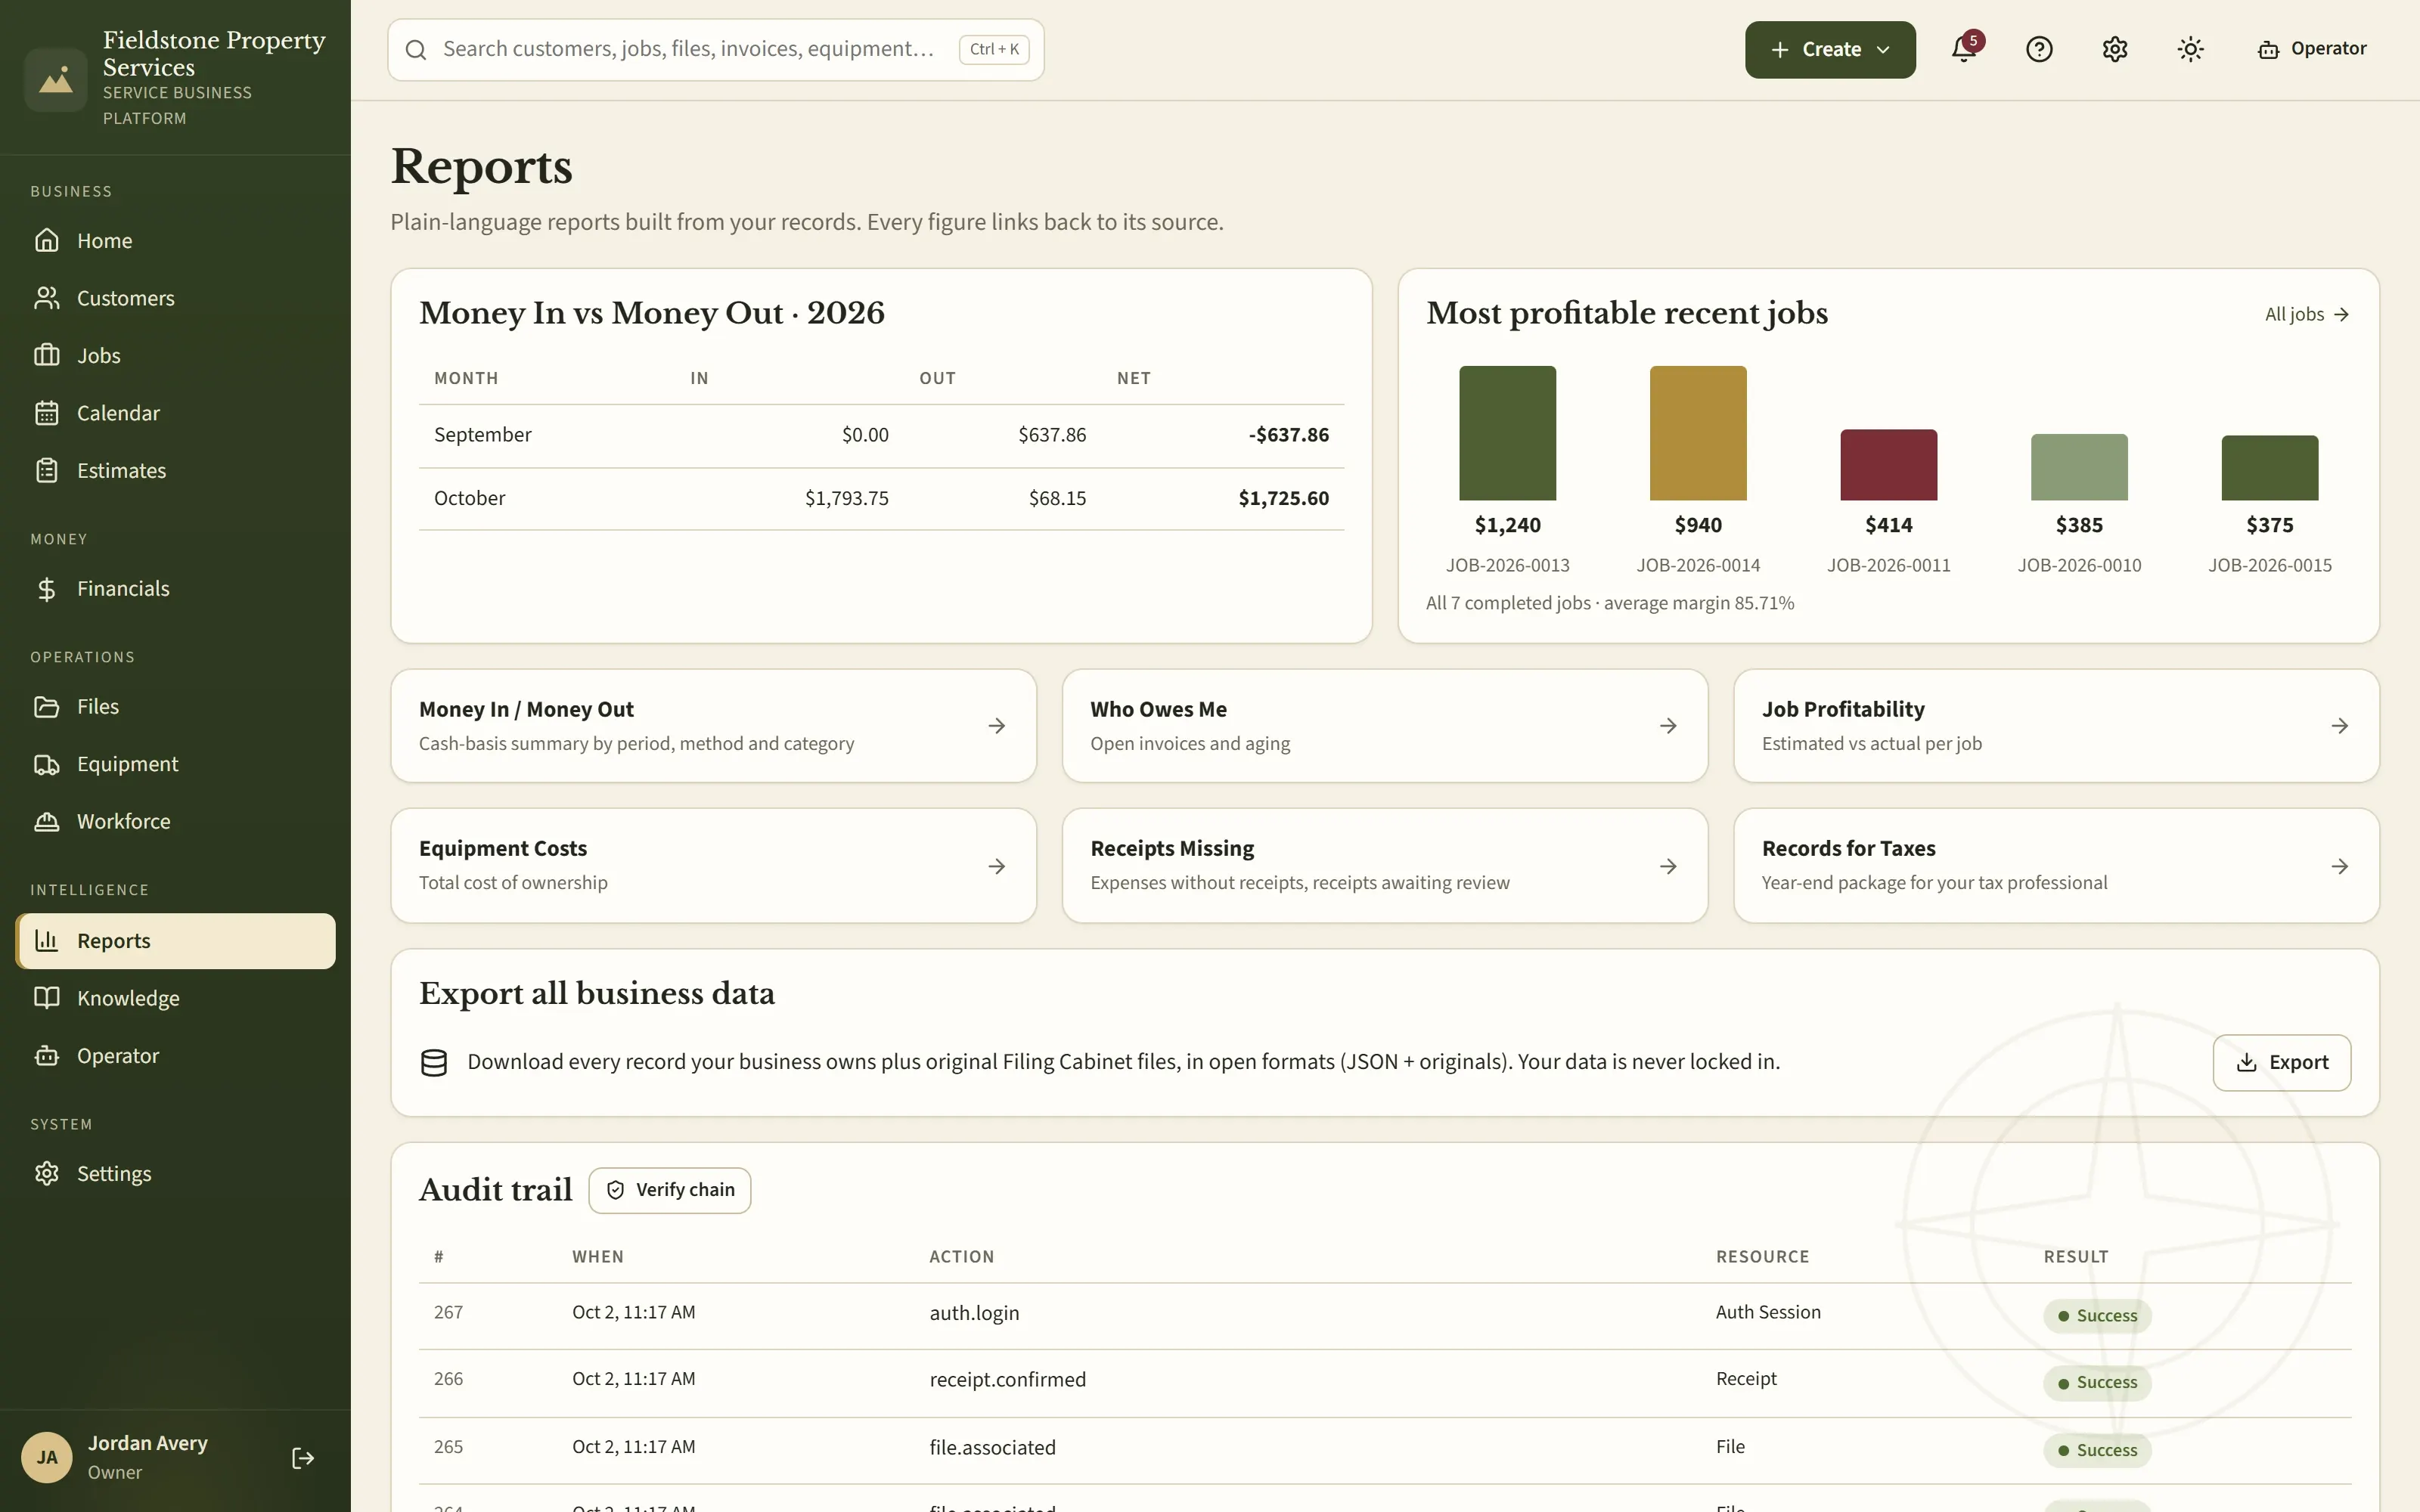This screenshot has width=2420, height=1512.
Task: Click September net -$637.86
Action: coord(1288,435)
